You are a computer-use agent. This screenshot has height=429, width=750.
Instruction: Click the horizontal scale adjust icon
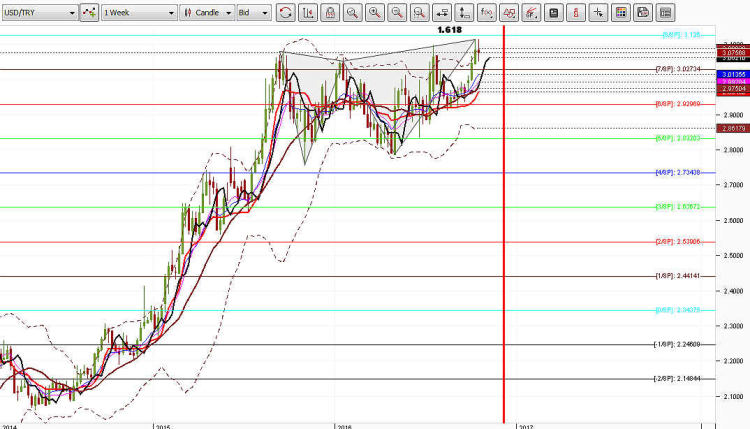point(440,12)
